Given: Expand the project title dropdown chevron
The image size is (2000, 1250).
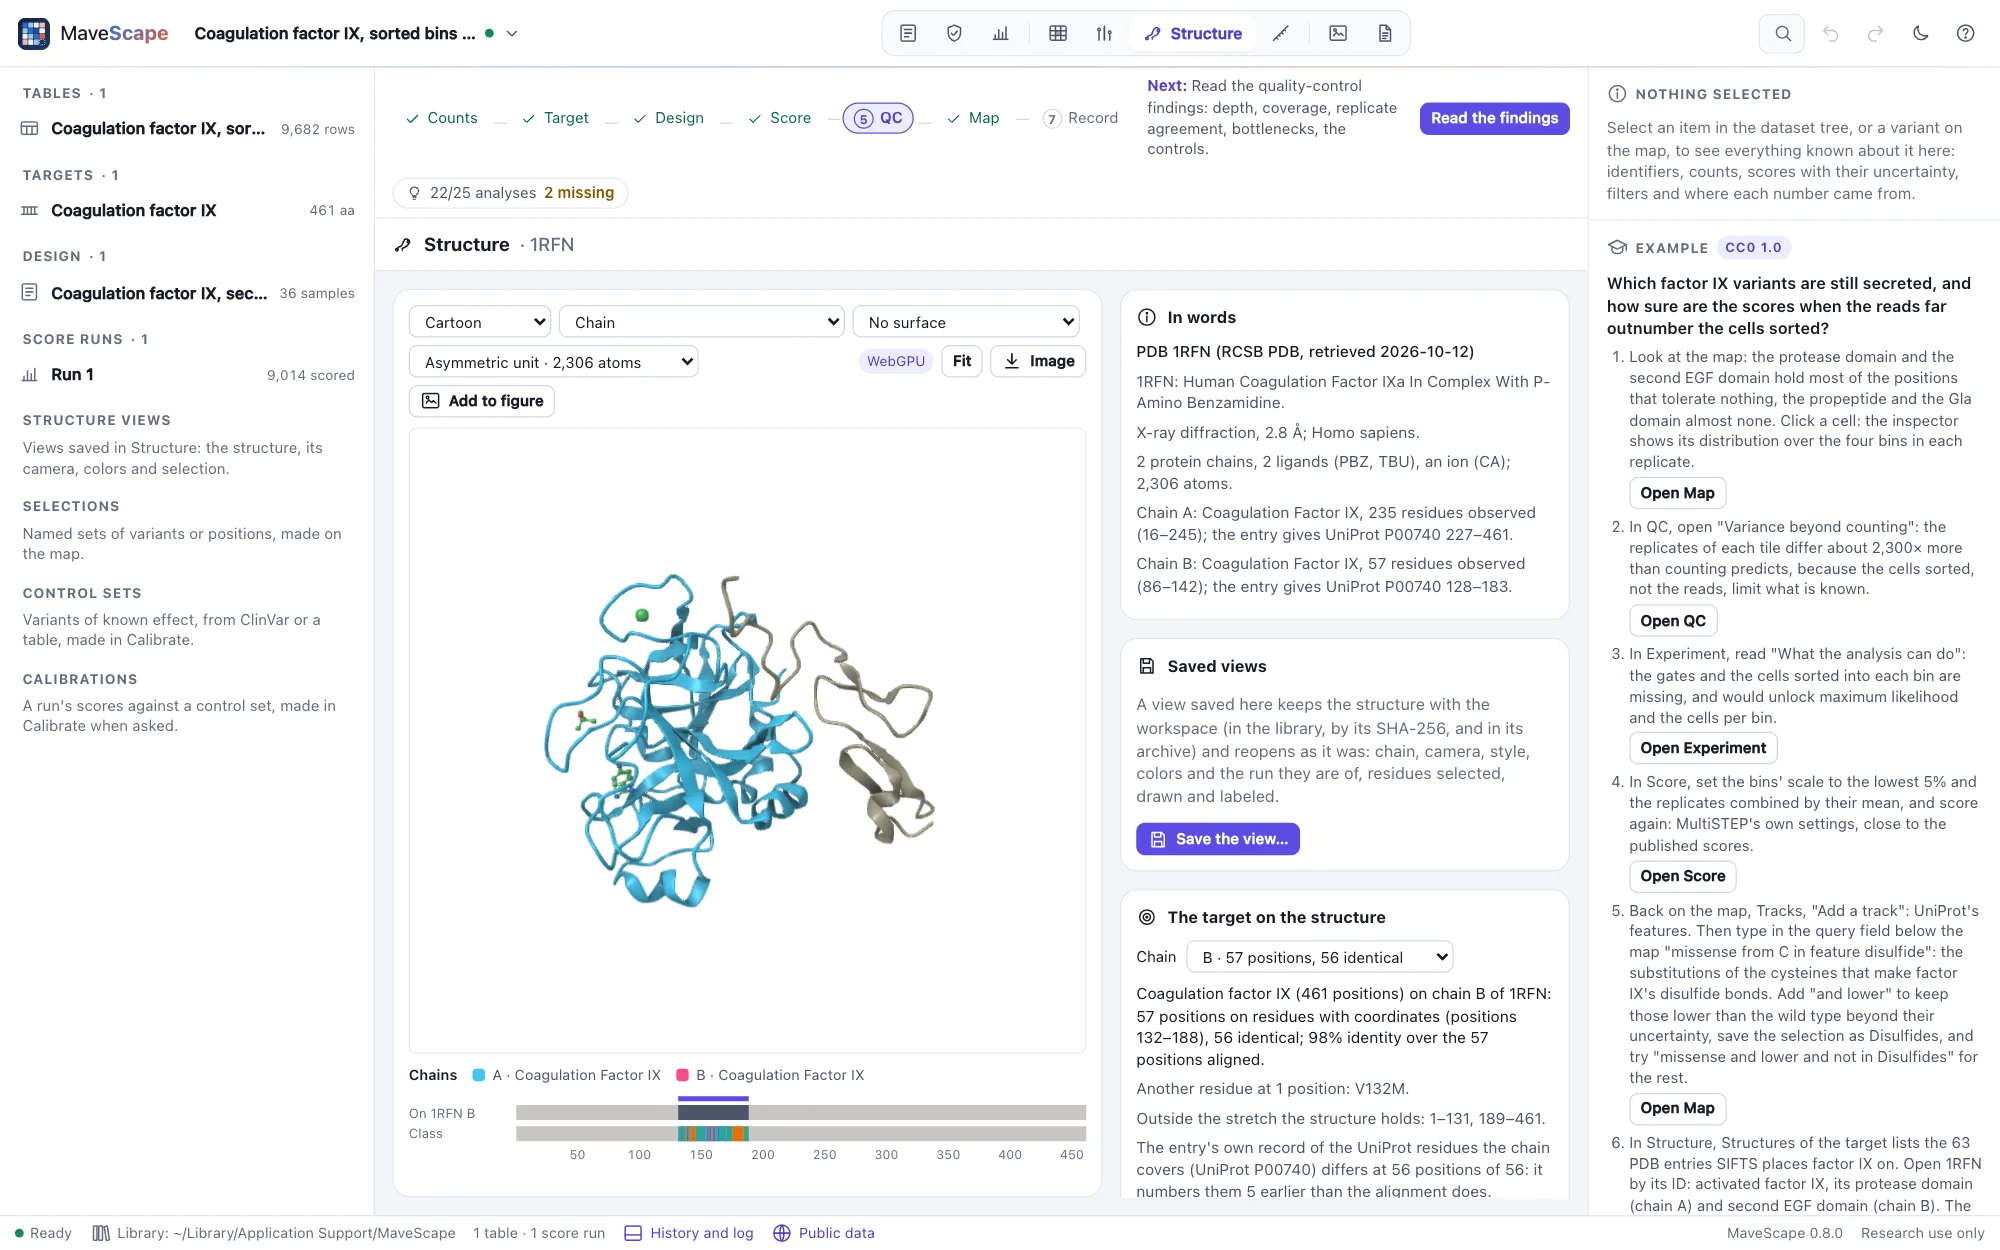Looking at the screenshot, I should (x=512, y=33).
